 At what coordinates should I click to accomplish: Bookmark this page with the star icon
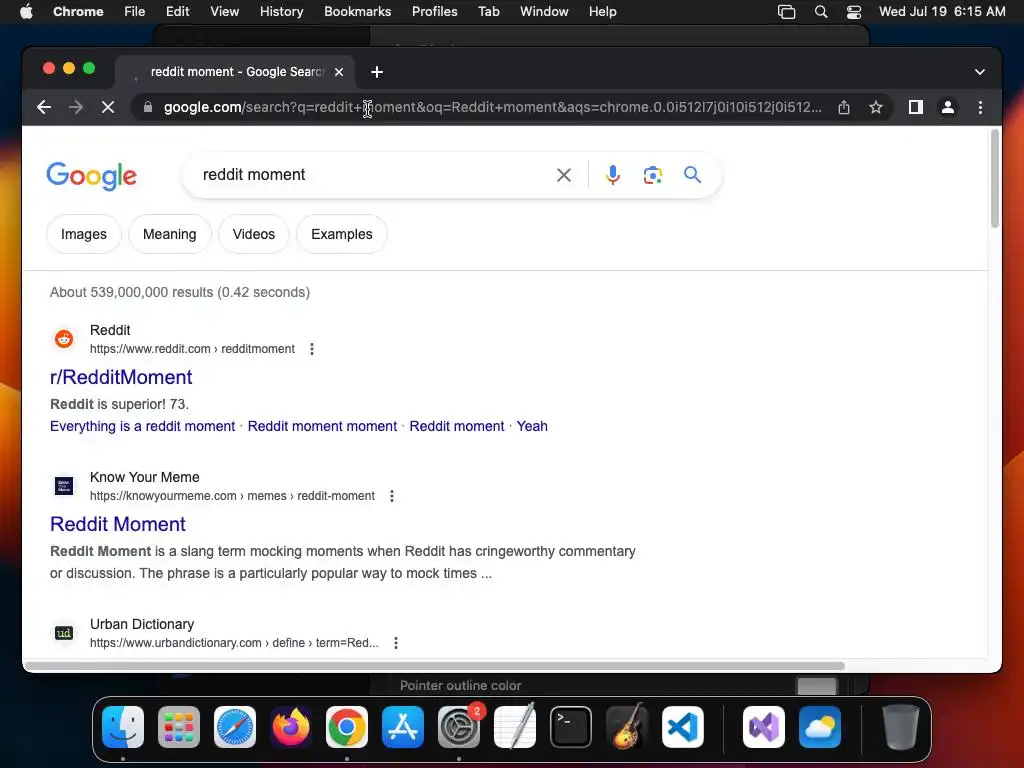click(x=876, y=107)
